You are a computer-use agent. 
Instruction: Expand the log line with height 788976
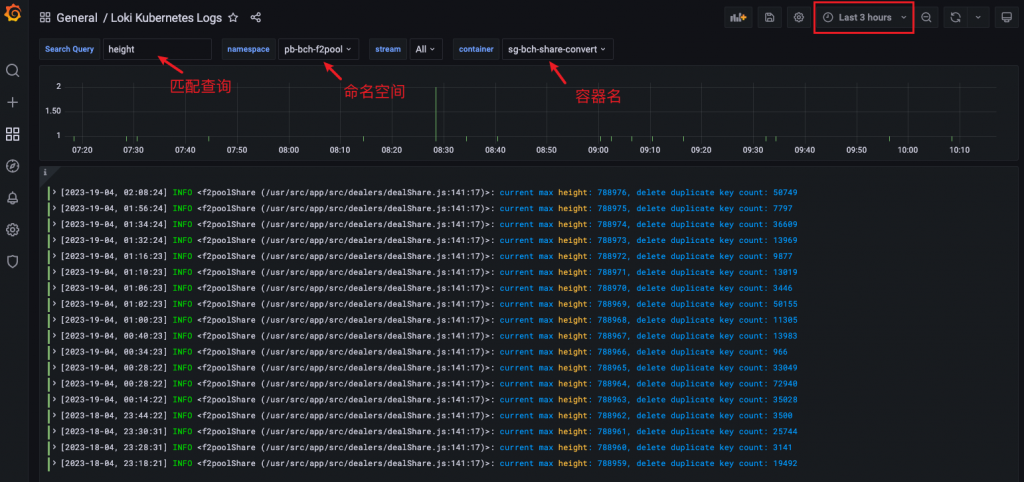pos(55,193)
